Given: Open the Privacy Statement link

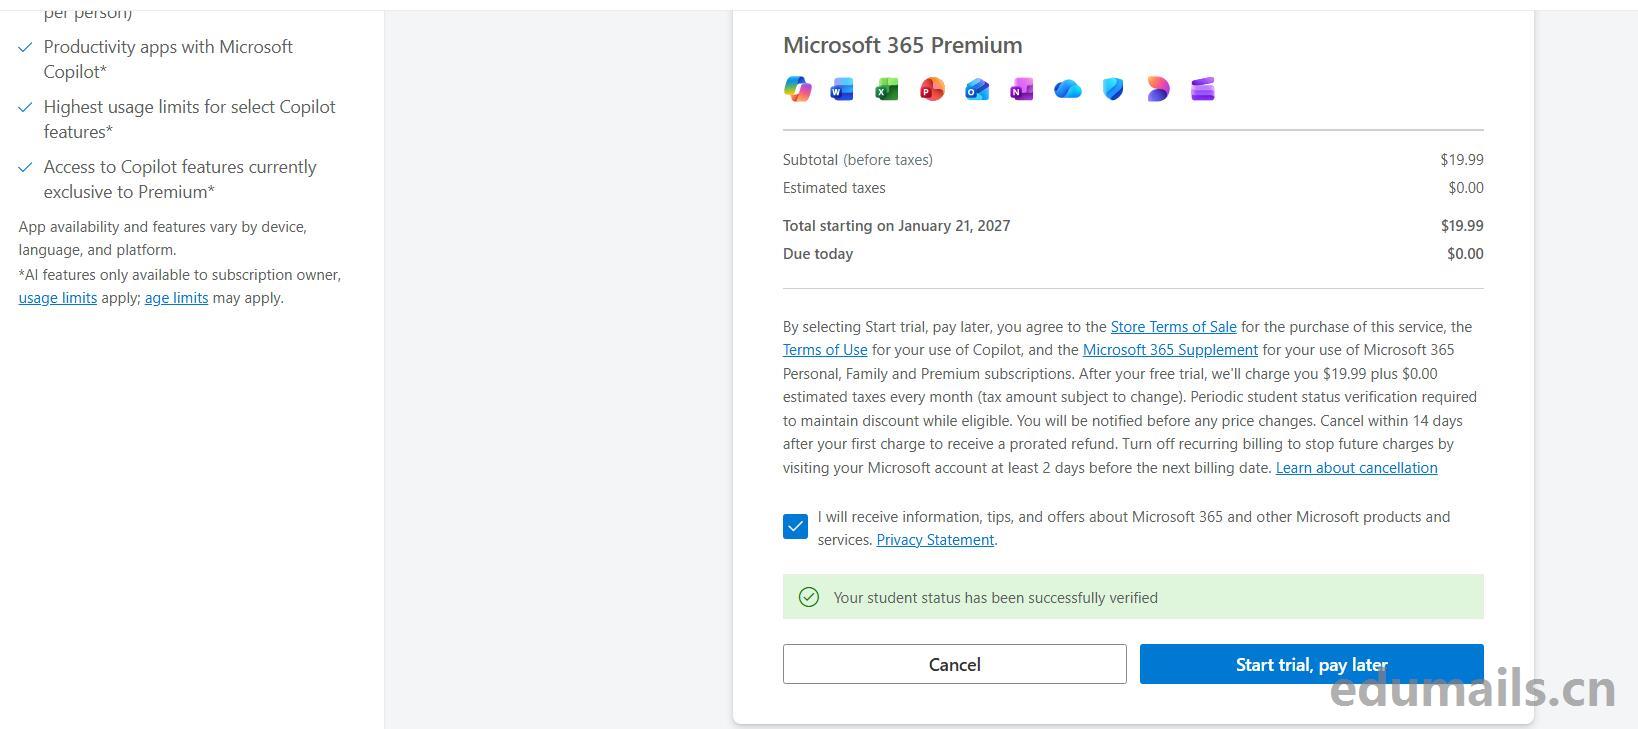Looking at the screenshot, I should (x=935, y=540).
